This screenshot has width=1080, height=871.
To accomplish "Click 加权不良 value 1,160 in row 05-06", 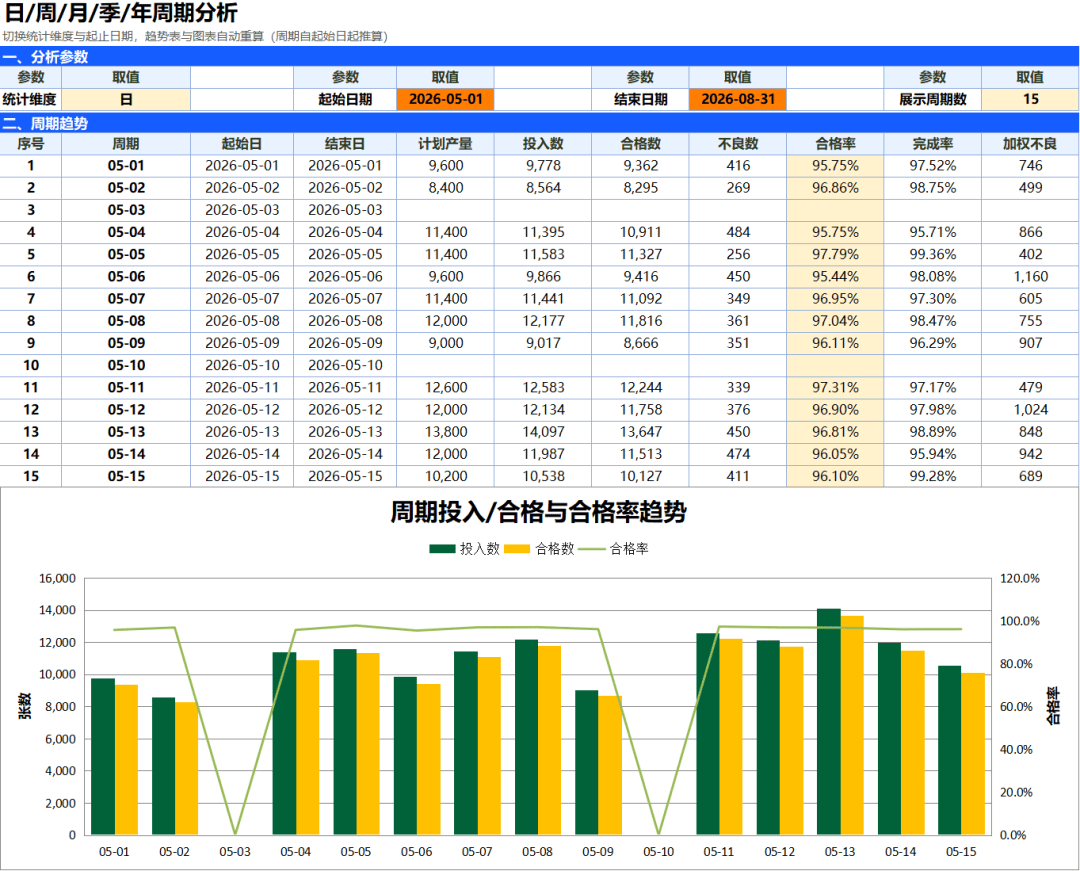I will point(1030,277).
